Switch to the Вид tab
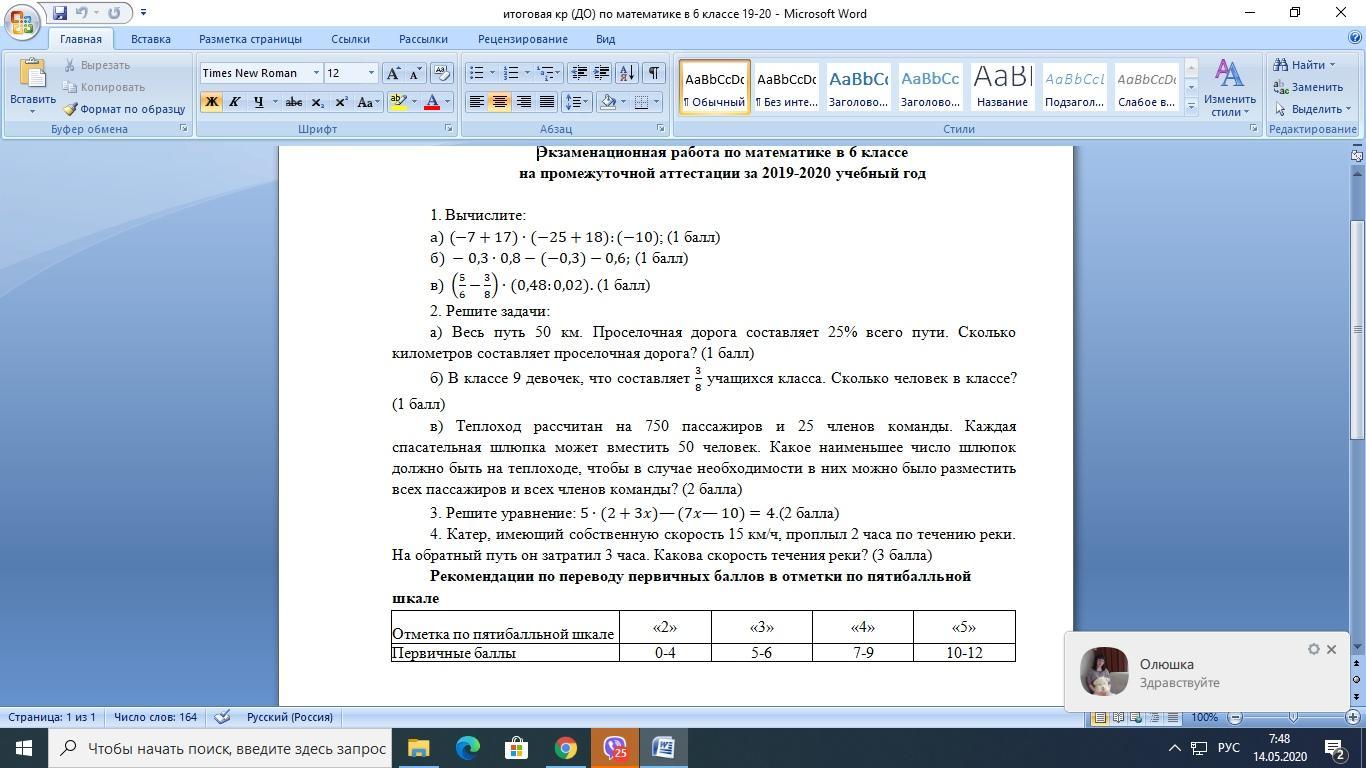This screenshot has width=1366, height=768. click(x=605, y=39)
